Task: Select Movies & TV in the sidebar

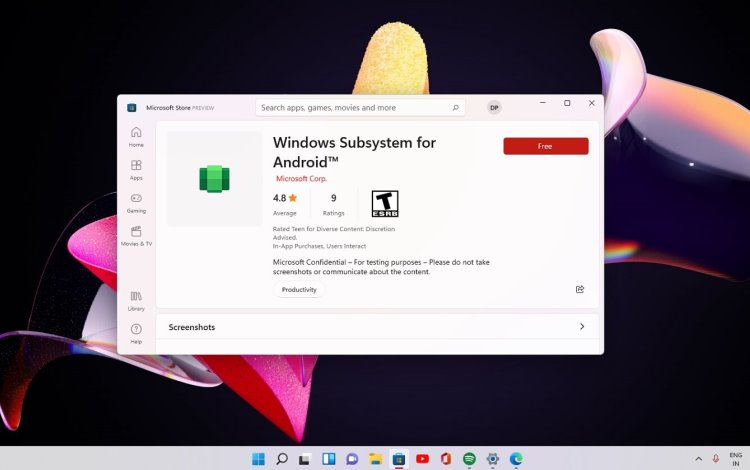Action: [x=136, y=236]
